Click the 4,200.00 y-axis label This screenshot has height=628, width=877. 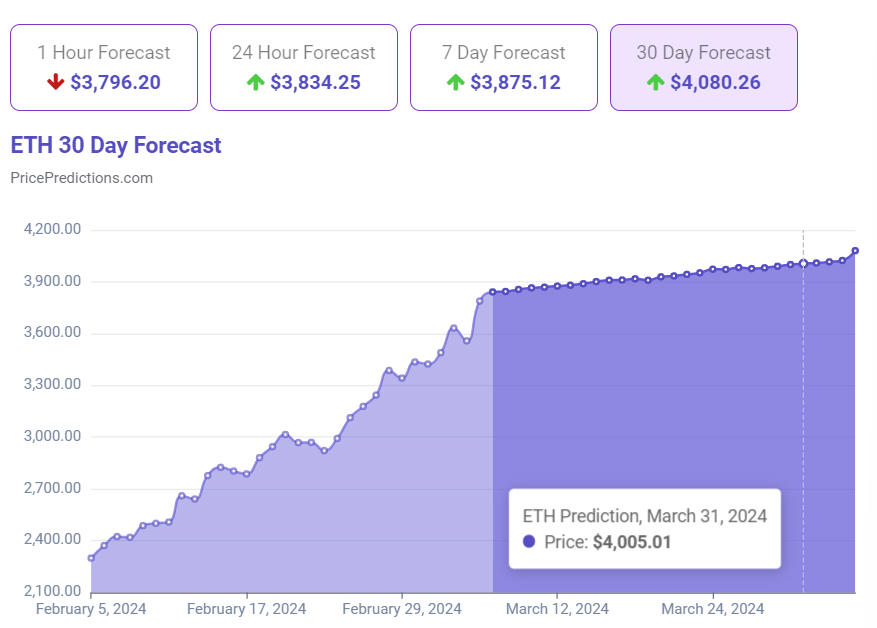click(52, 229)
